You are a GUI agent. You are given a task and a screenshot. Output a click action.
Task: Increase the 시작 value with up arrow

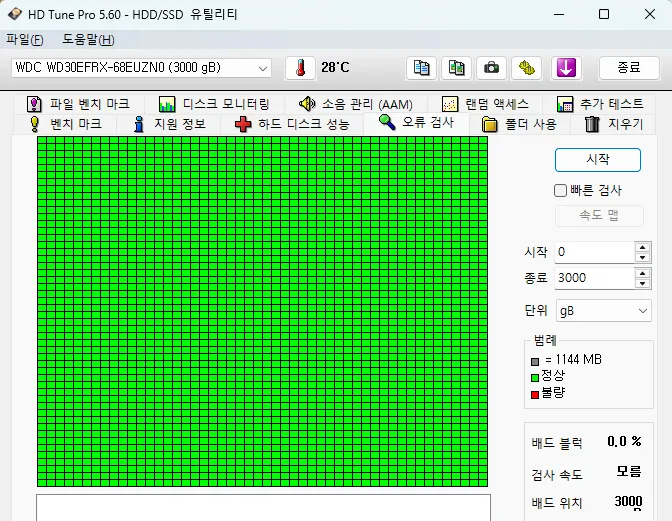click(642, 247)
